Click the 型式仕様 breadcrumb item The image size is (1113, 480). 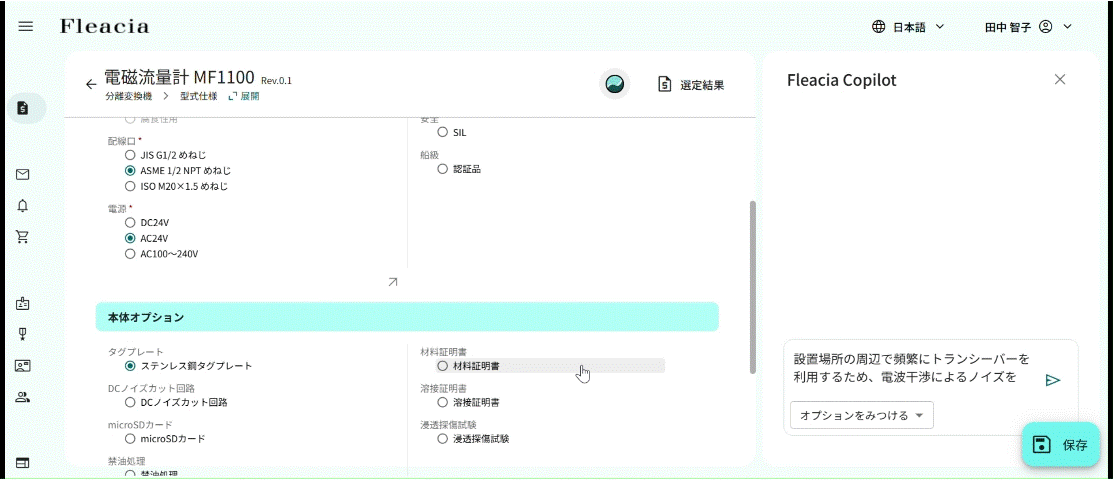(x=199, y=97)
